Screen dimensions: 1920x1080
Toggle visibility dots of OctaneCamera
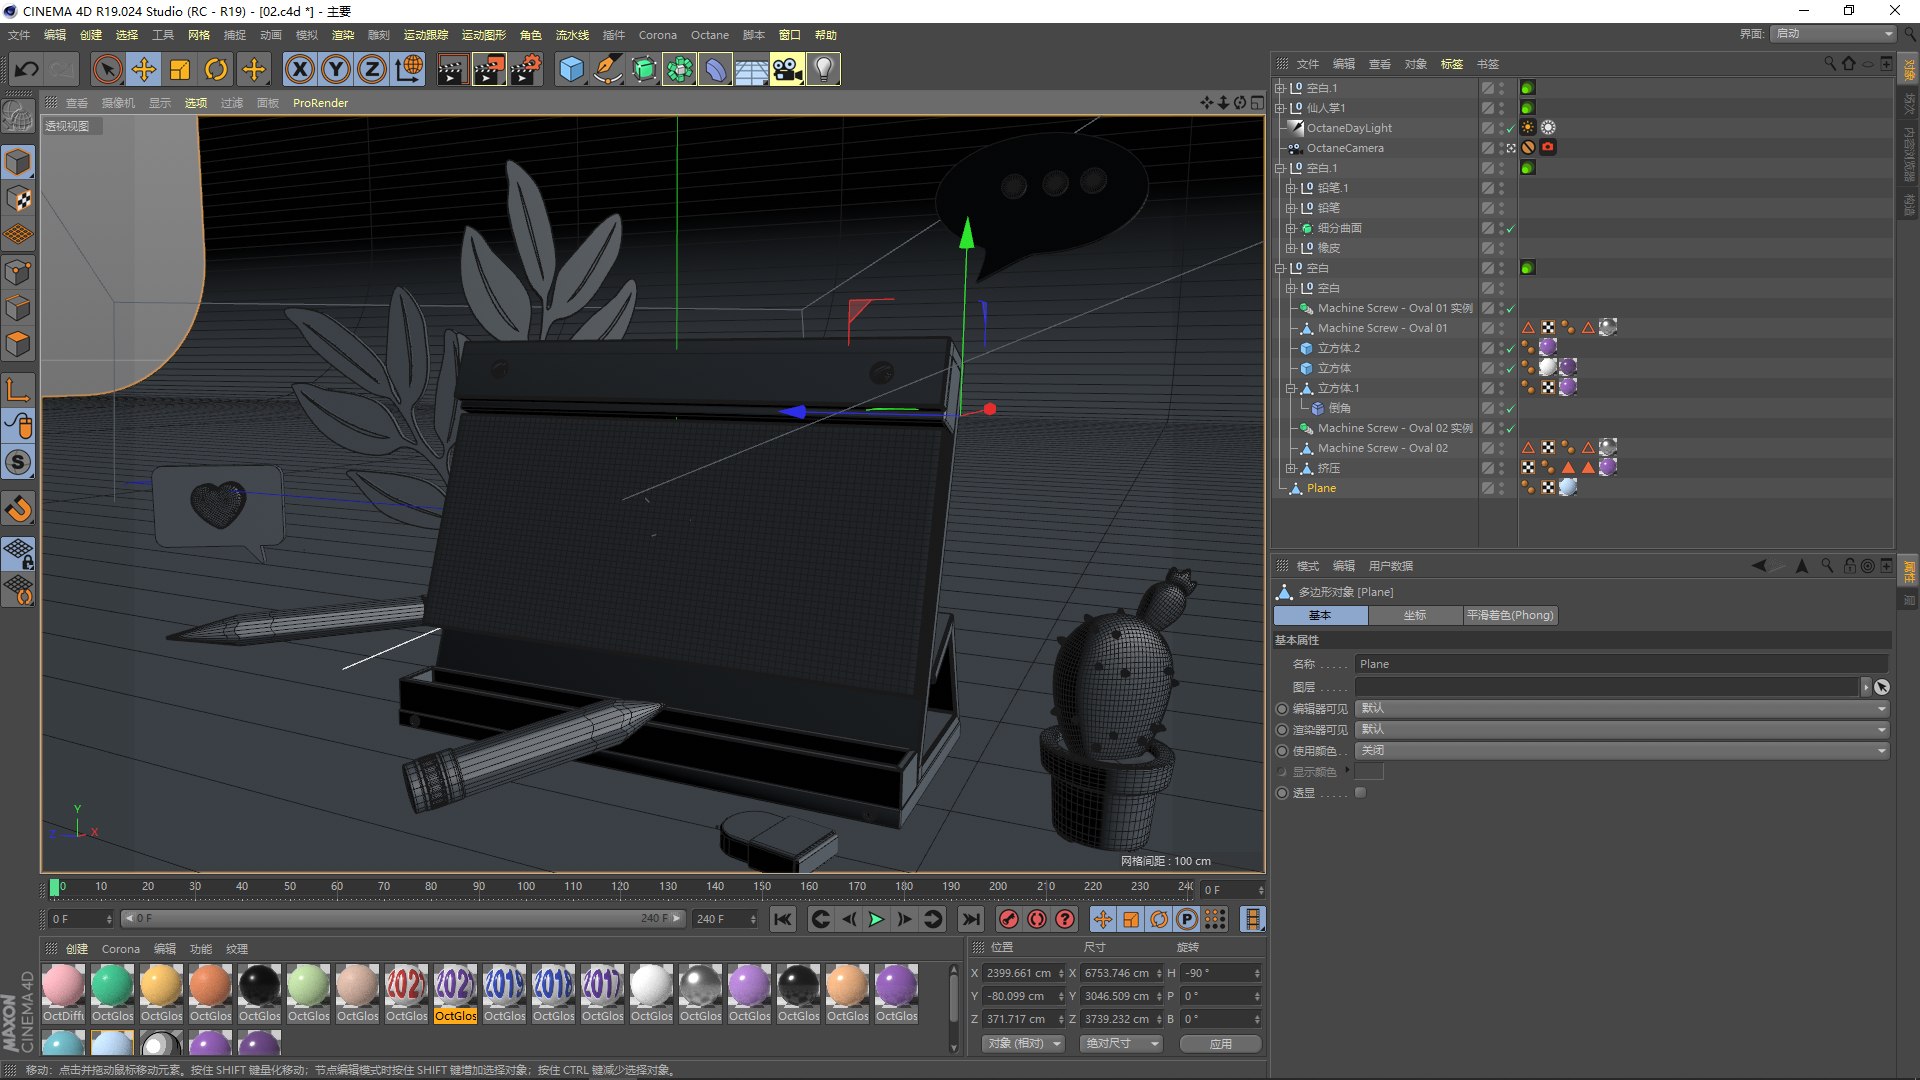pyautogui.click(x=1501, y=148)
